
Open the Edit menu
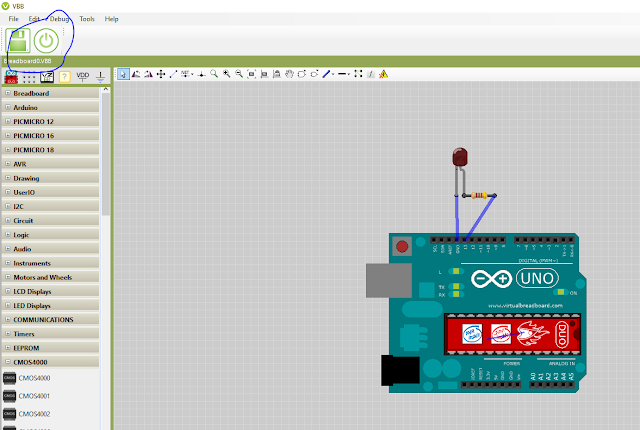pyautogui.click(x=34, y=19)
